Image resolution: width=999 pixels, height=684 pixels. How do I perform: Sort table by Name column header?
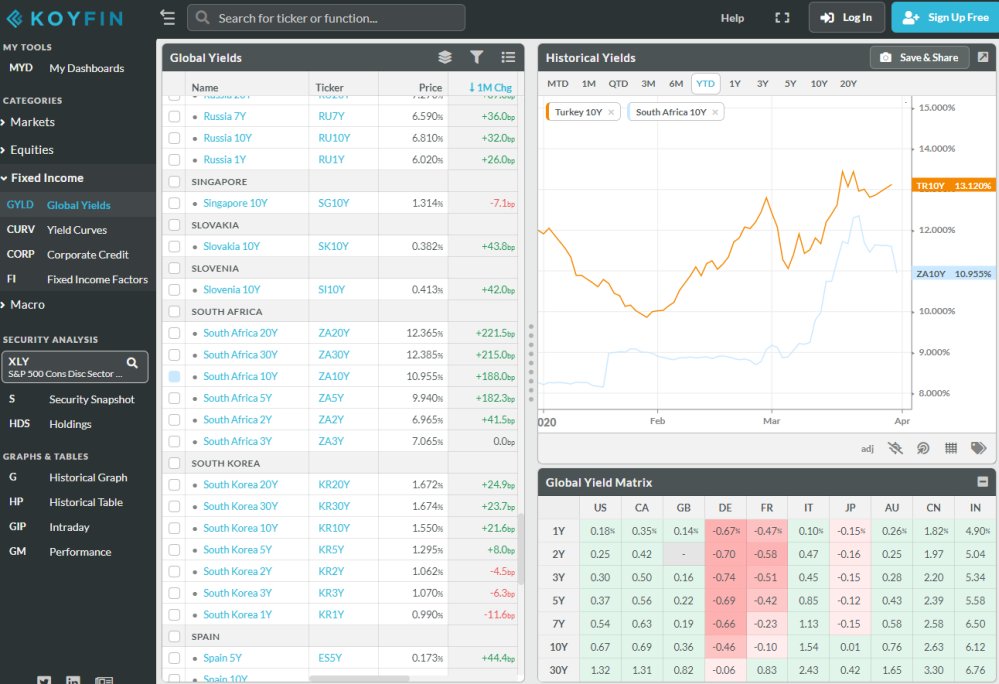pos(205,87)
